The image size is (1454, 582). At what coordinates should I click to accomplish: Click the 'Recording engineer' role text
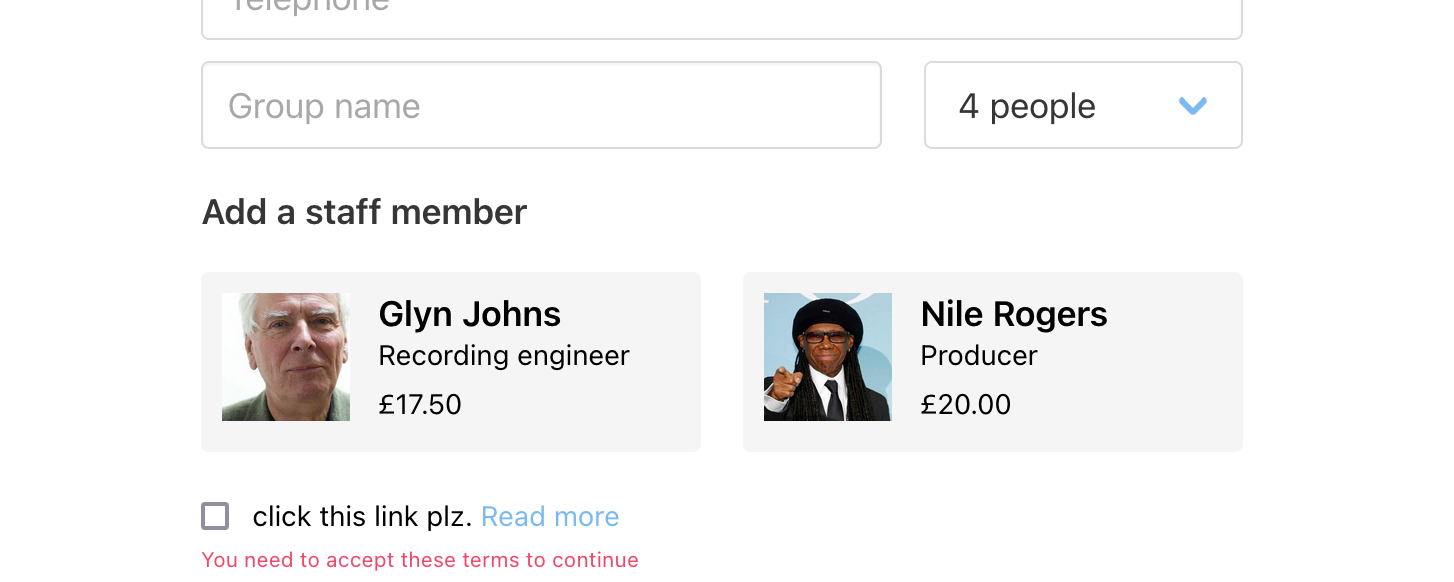tap(504, 356)
